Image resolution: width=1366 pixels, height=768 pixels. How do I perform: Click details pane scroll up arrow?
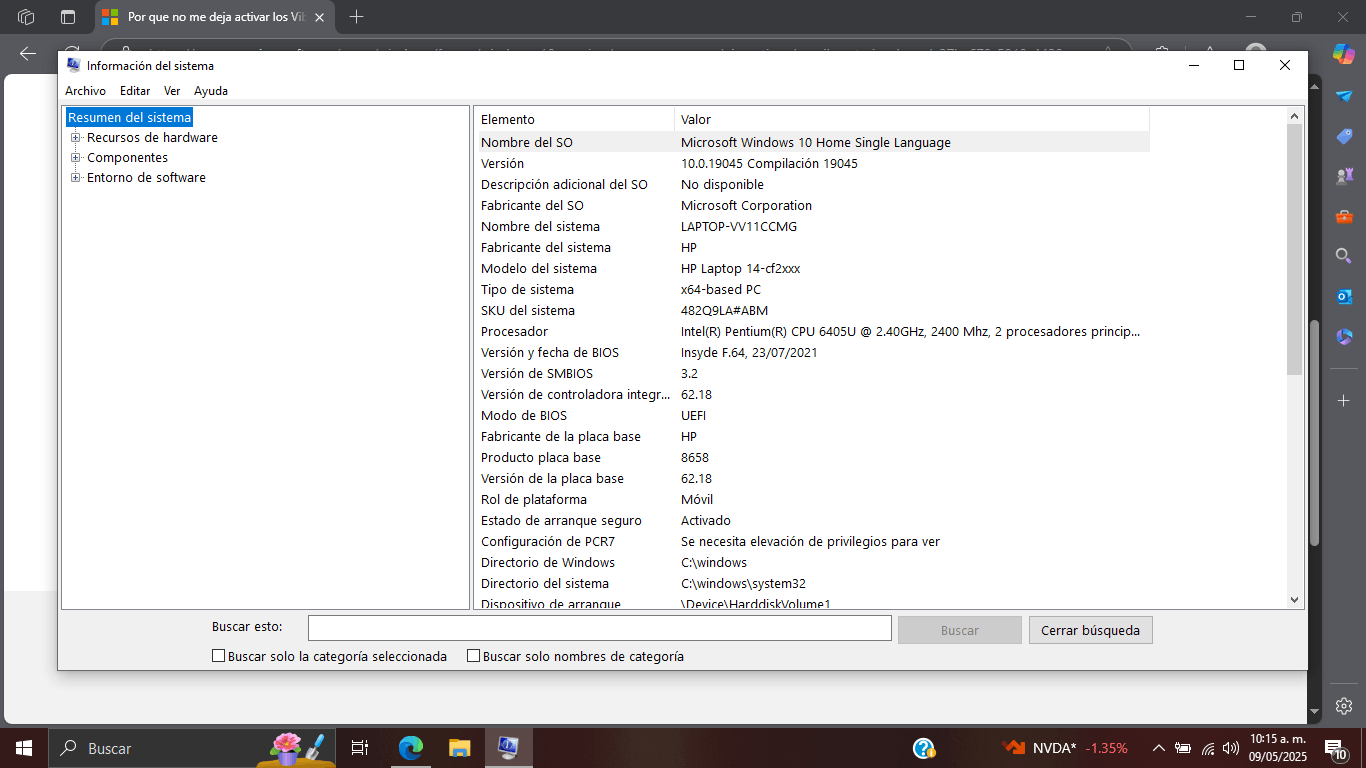click(1295, 116)
